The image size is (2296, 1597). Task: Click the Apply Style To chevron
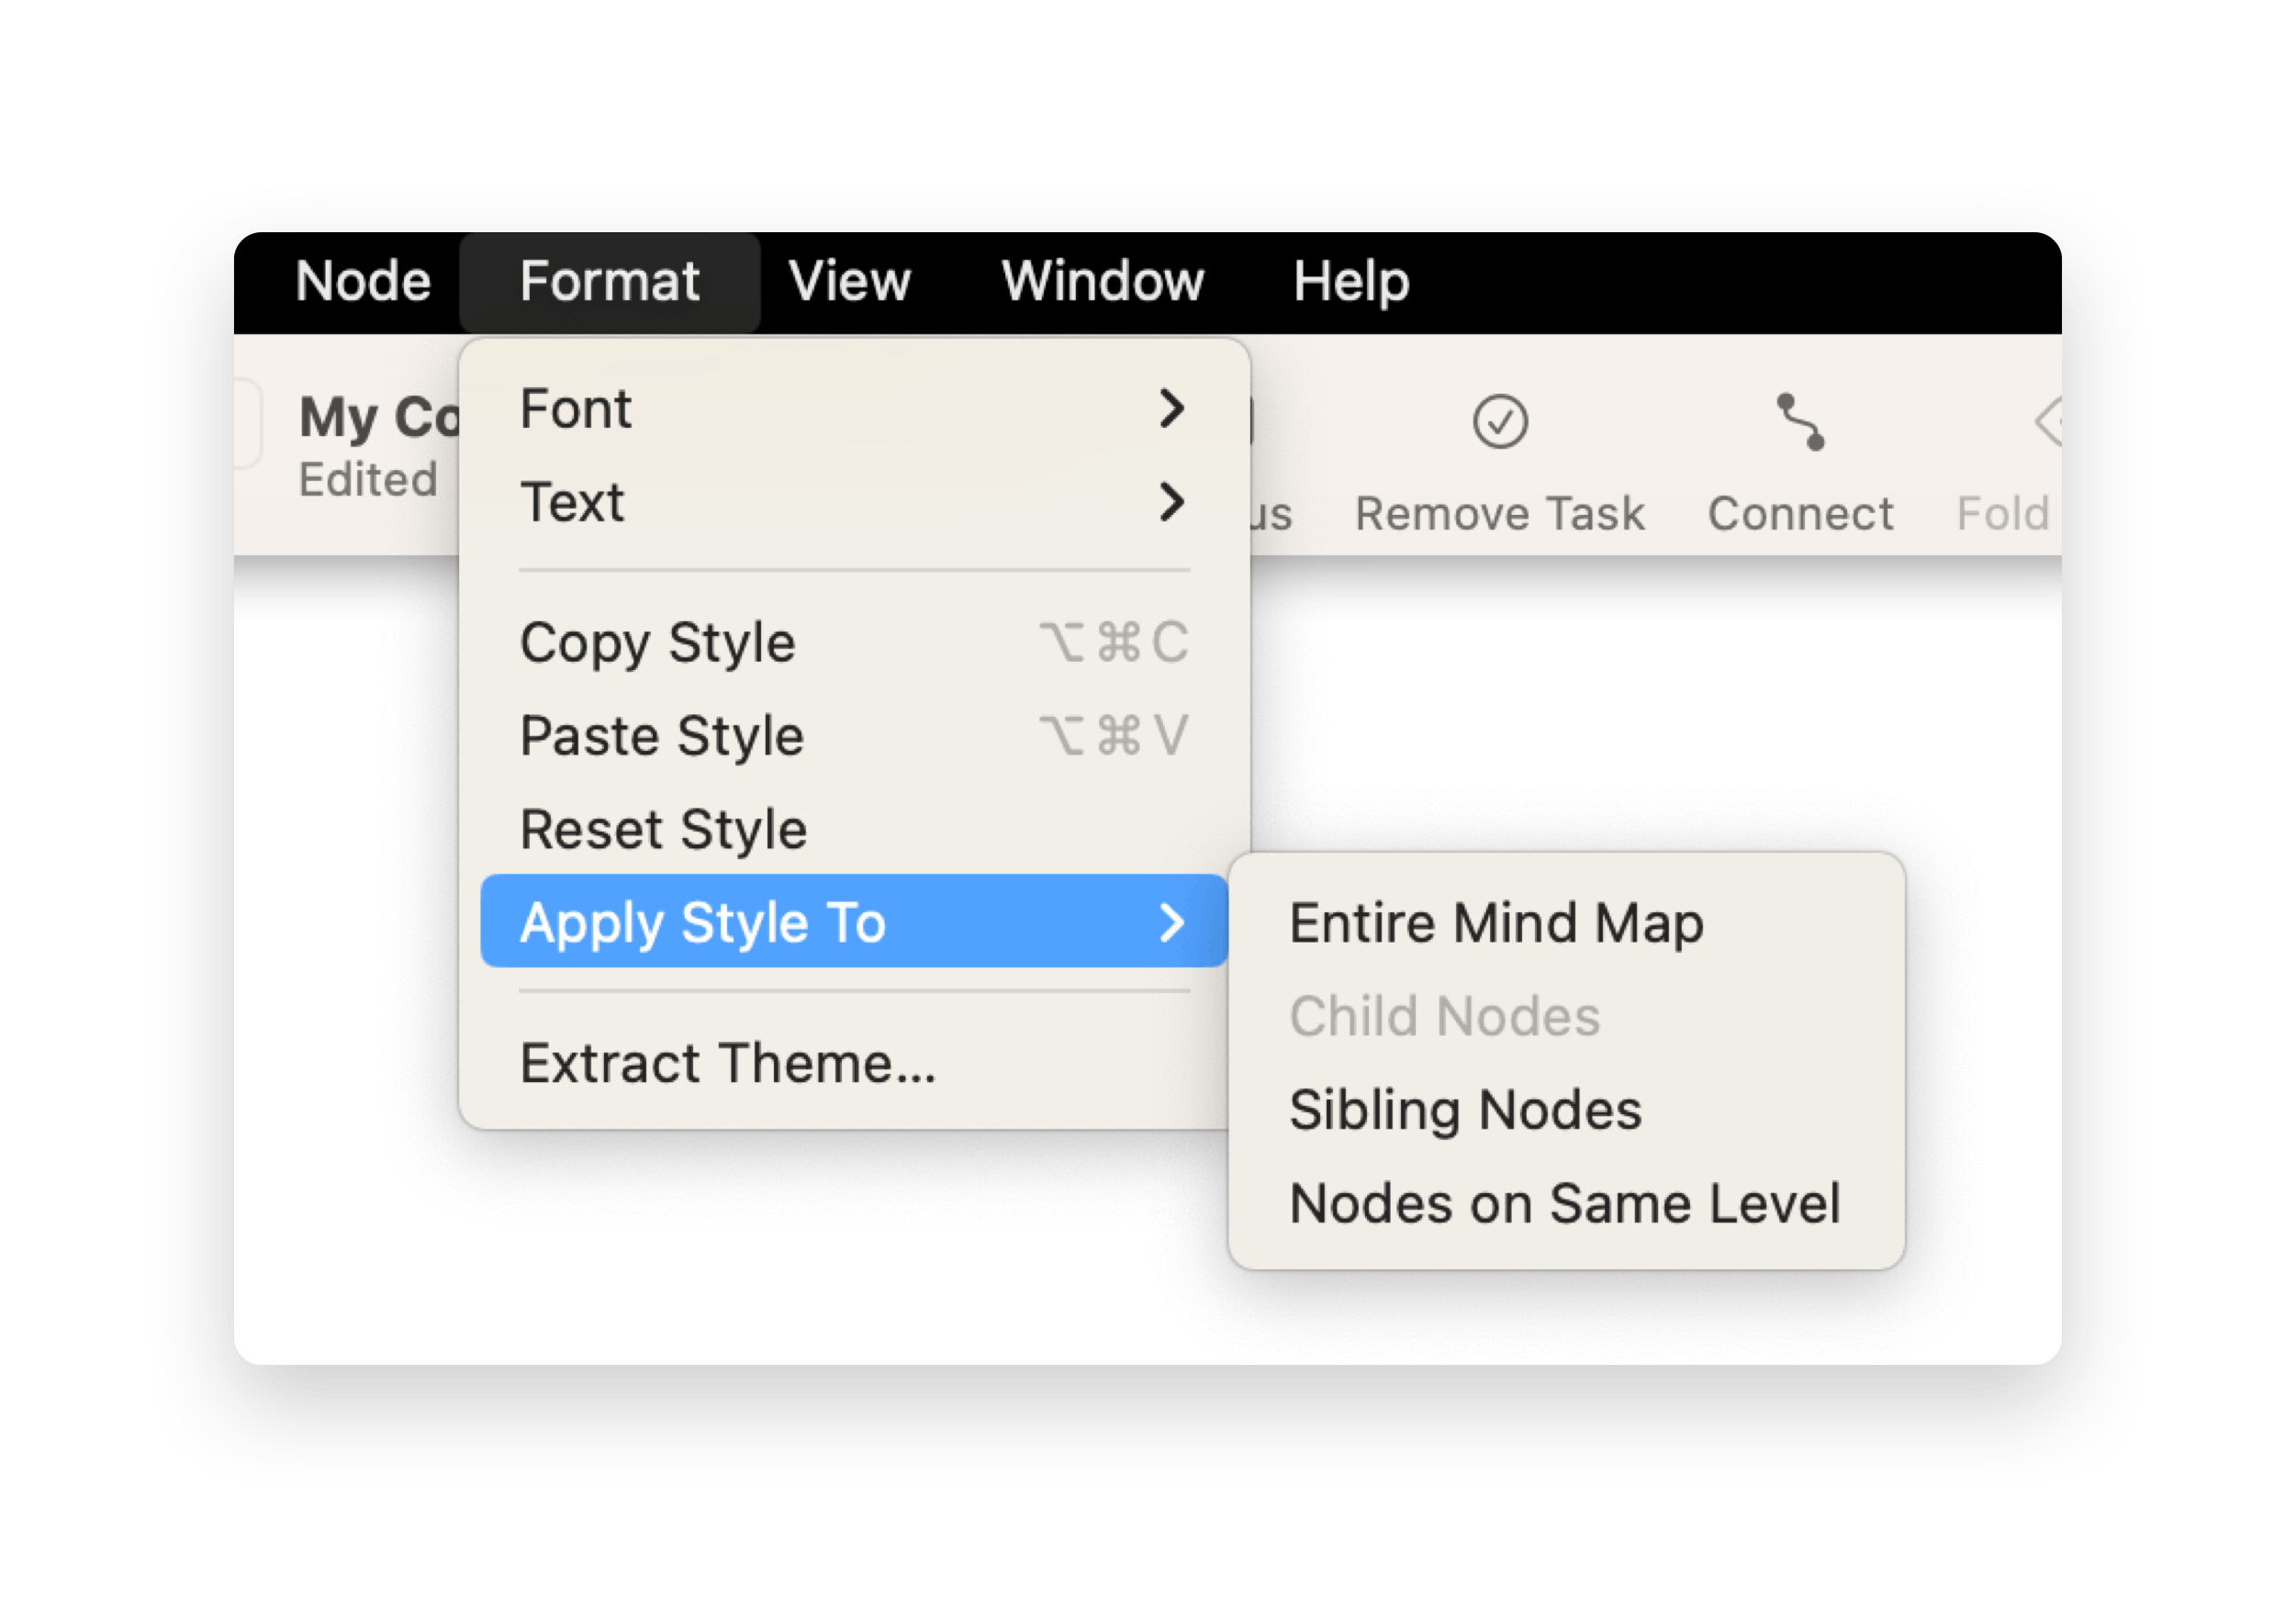tap(1171, 922)
